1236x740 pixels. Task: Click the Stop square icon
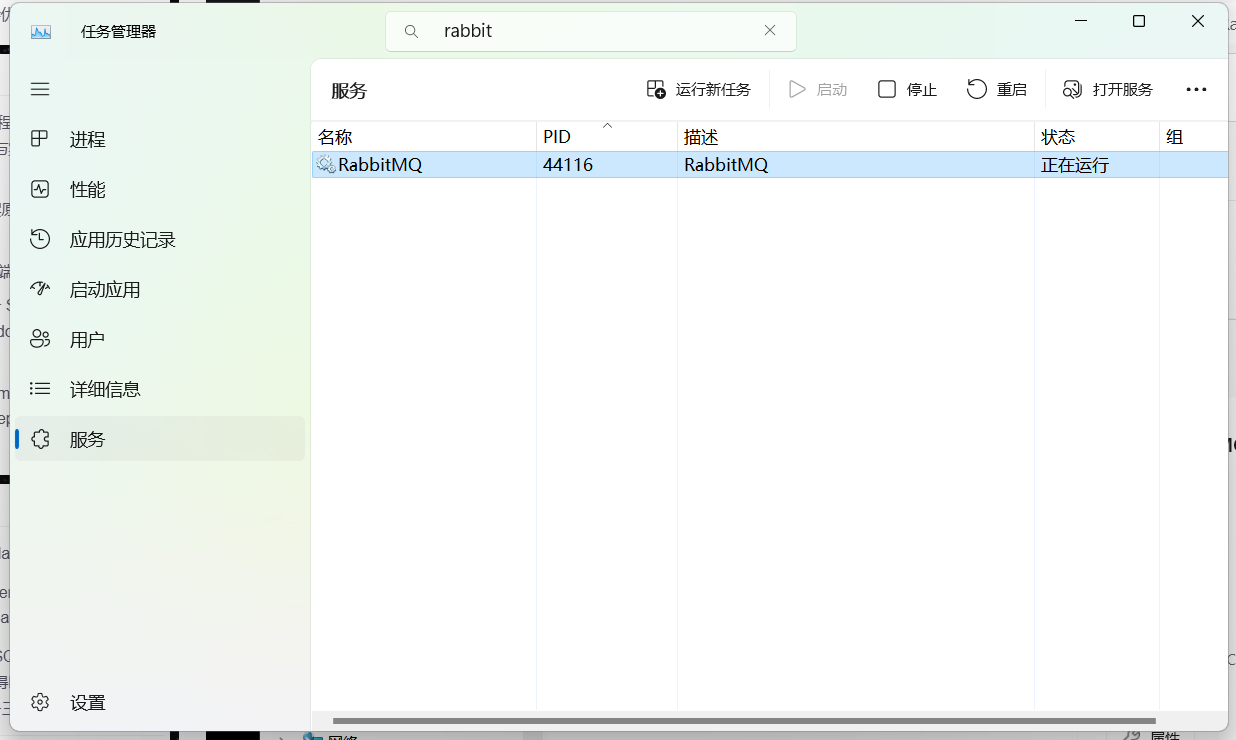[887, 90]
